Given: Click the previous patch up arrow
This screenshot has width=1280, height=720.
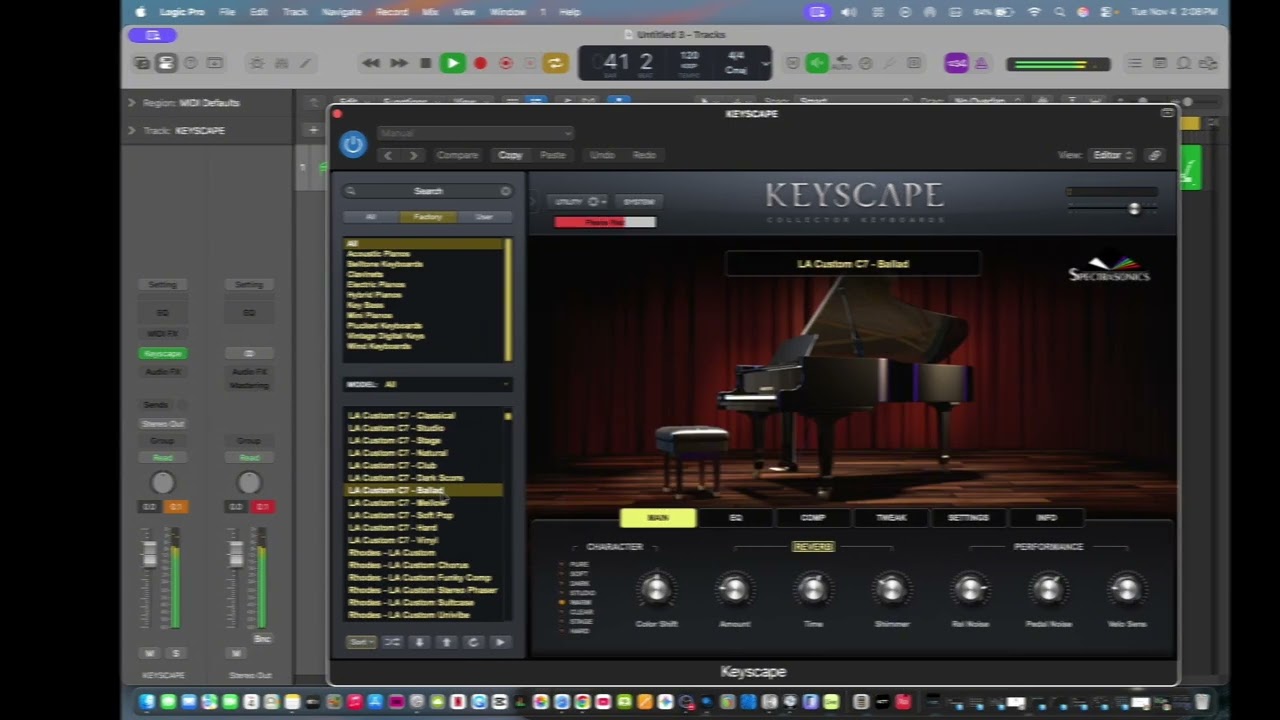Looking at the screenshot, I should [x=446, y=642].
